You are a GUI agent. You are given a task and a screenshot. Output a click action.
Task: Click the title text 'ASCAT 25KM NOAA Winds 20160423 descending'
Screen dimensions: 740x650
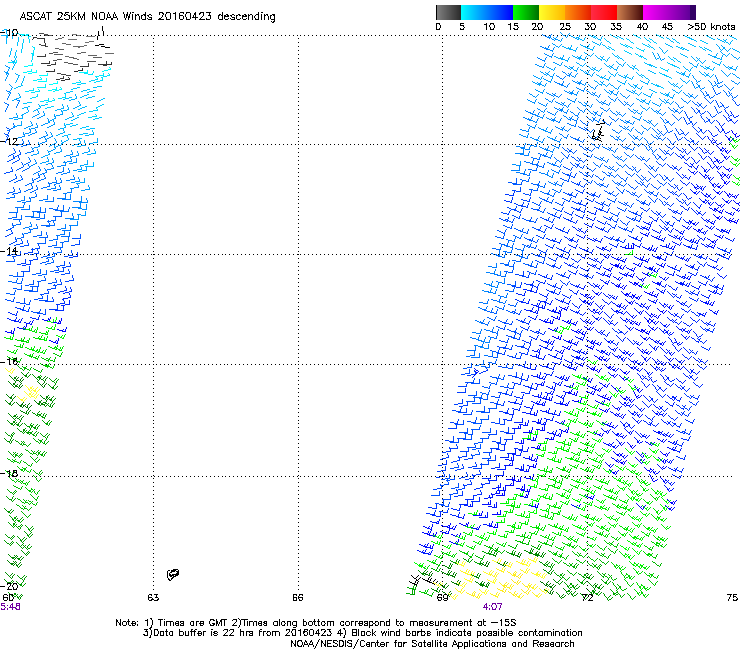pyautogui.click(x=147, y=16)
